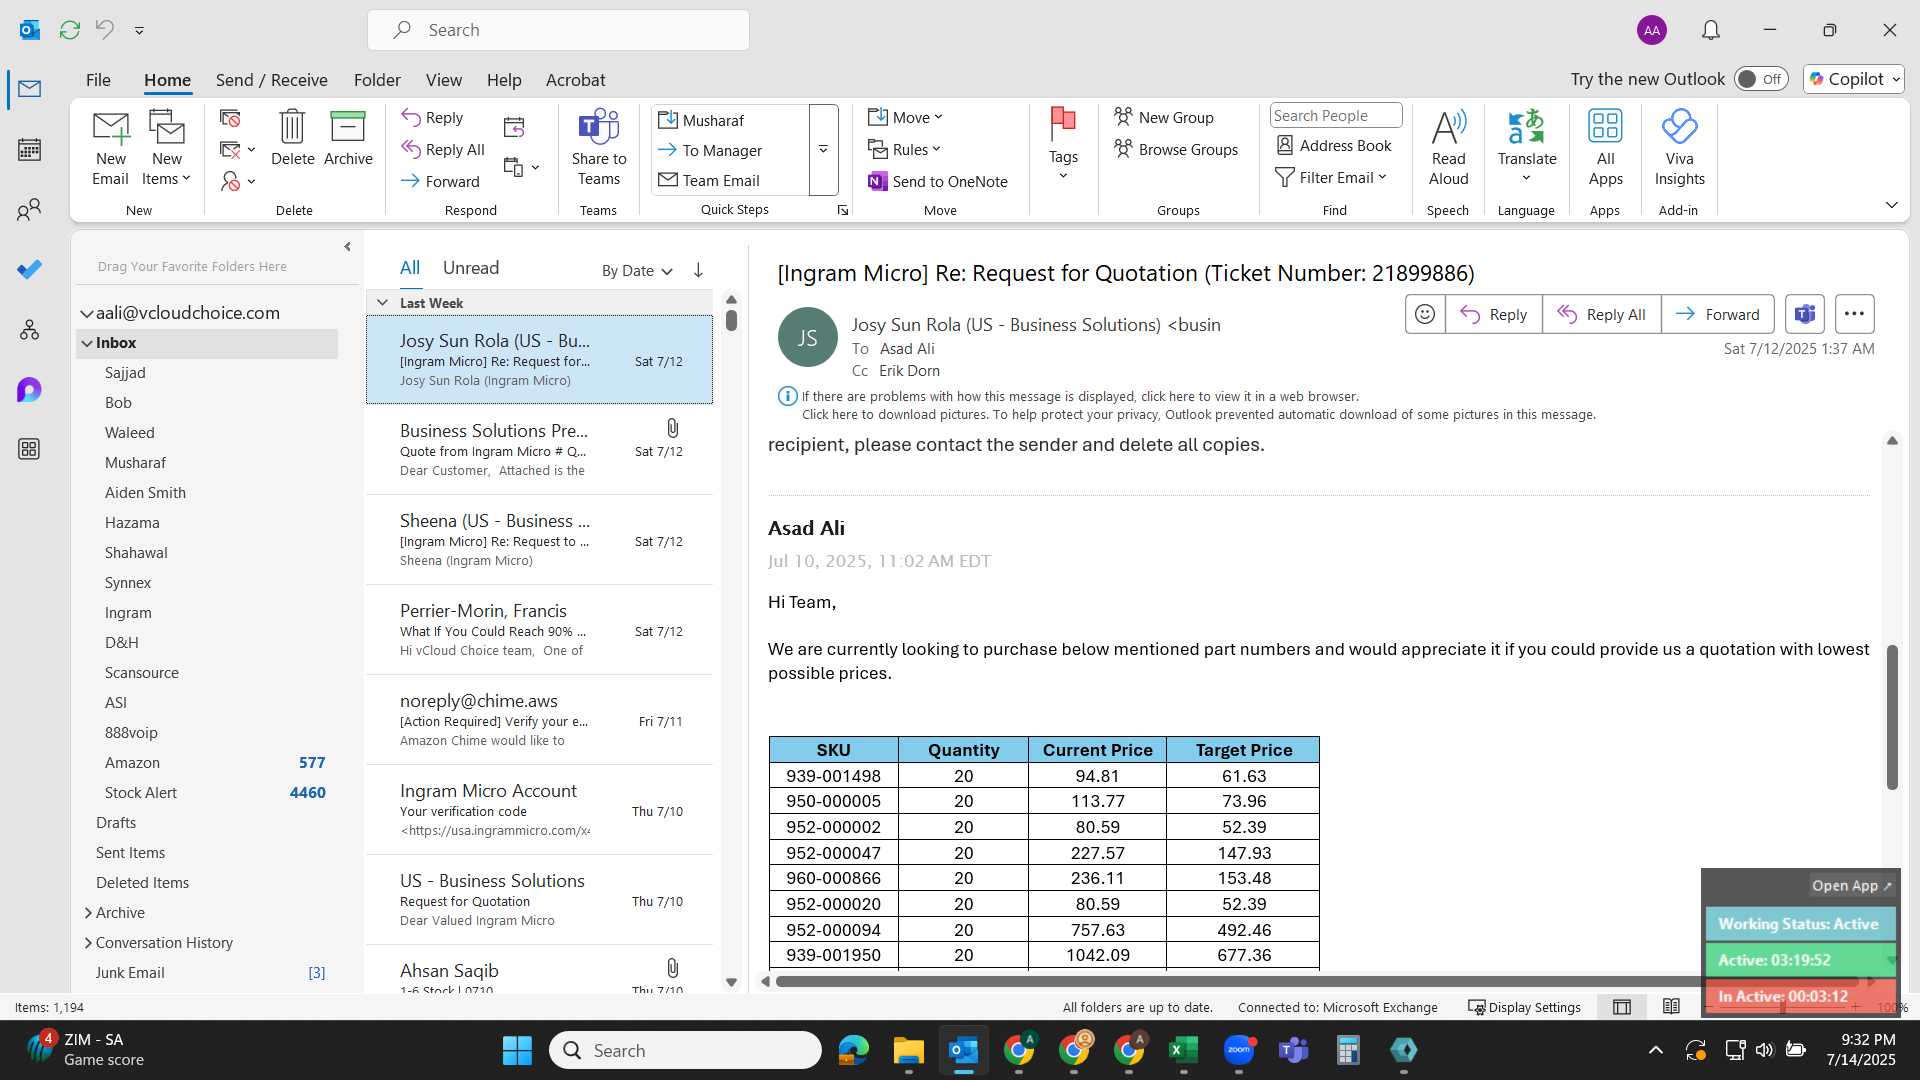
Task: Expand the Archive folder
Action: pyautogui.click(x=88, y=913)
